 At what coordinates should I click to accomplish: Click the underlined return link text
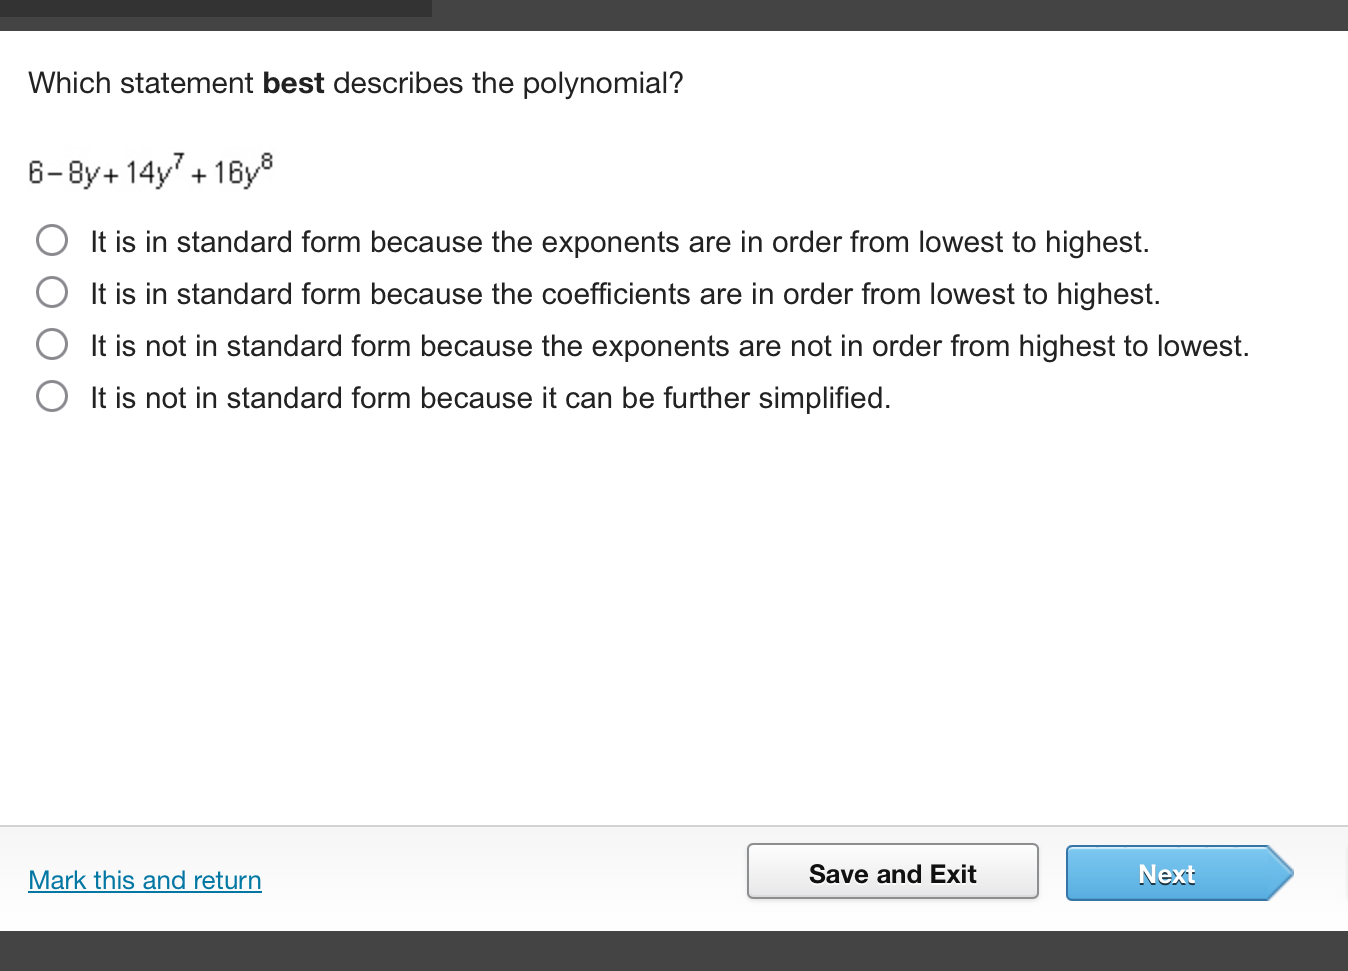pyautogui.click(x=144, y=880)
